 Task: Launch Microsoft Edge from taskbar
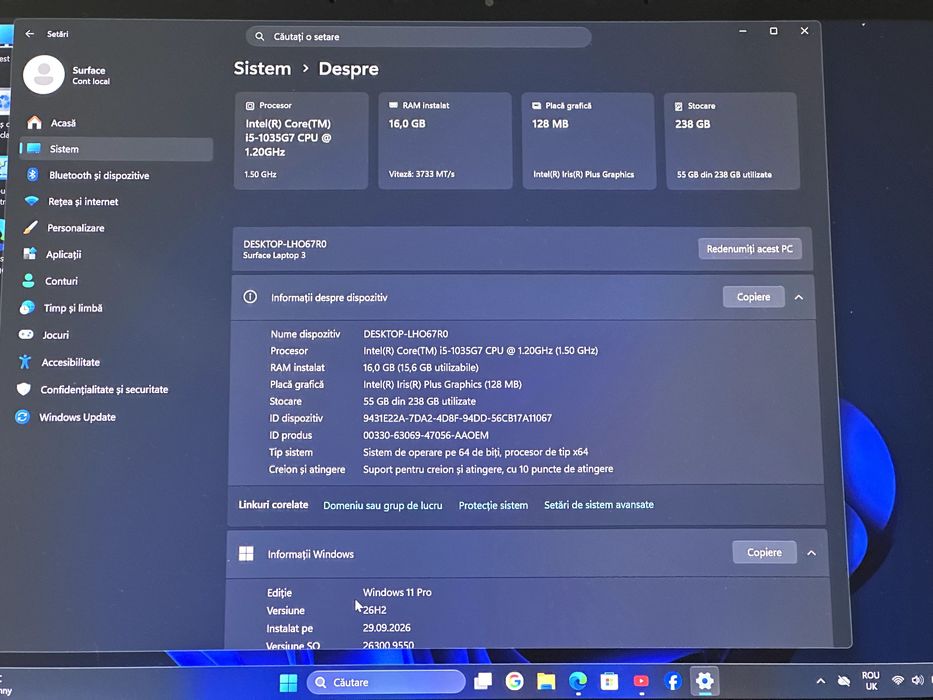pyautogui.click(x=577, y=681)
